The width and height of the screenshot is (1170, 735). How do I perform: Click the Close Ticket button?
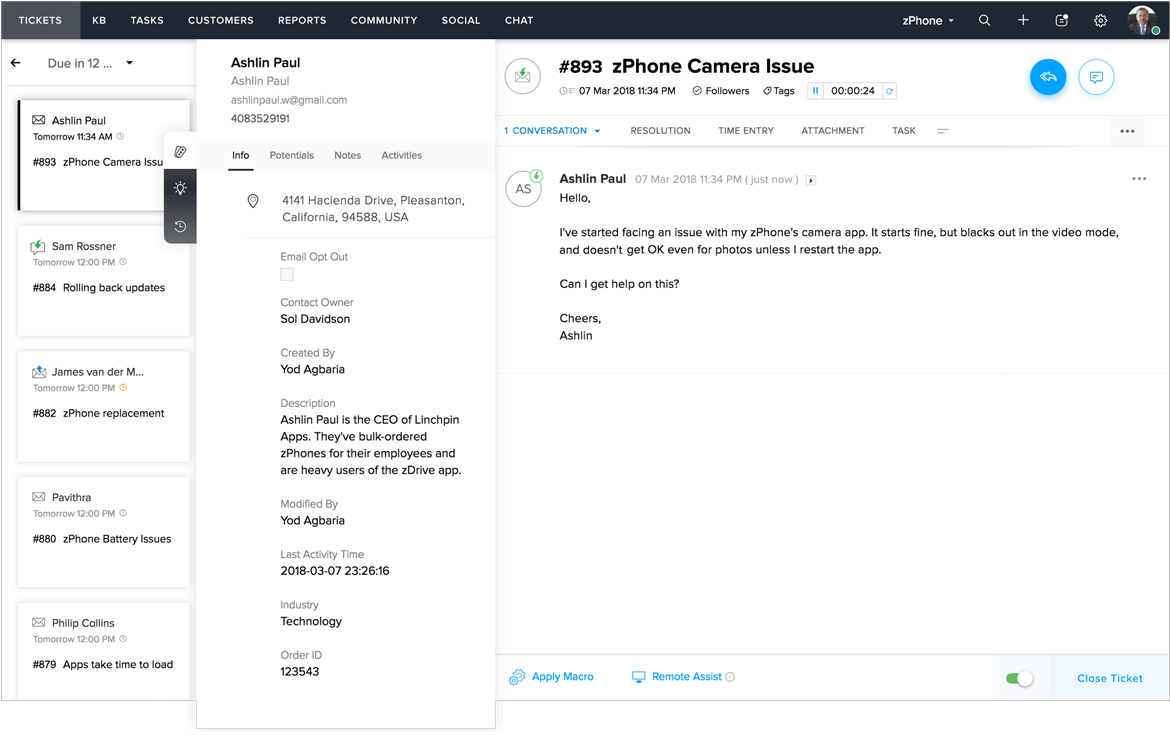point(1109,678)
